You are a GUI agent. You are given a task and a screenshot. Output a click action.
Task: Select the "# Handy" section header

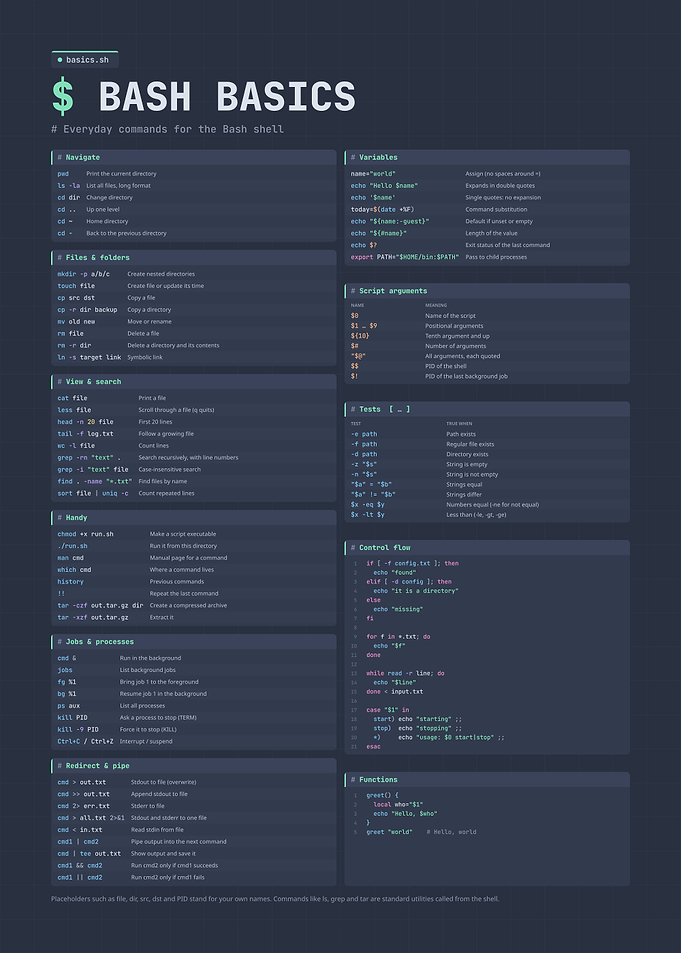point(193,518)
